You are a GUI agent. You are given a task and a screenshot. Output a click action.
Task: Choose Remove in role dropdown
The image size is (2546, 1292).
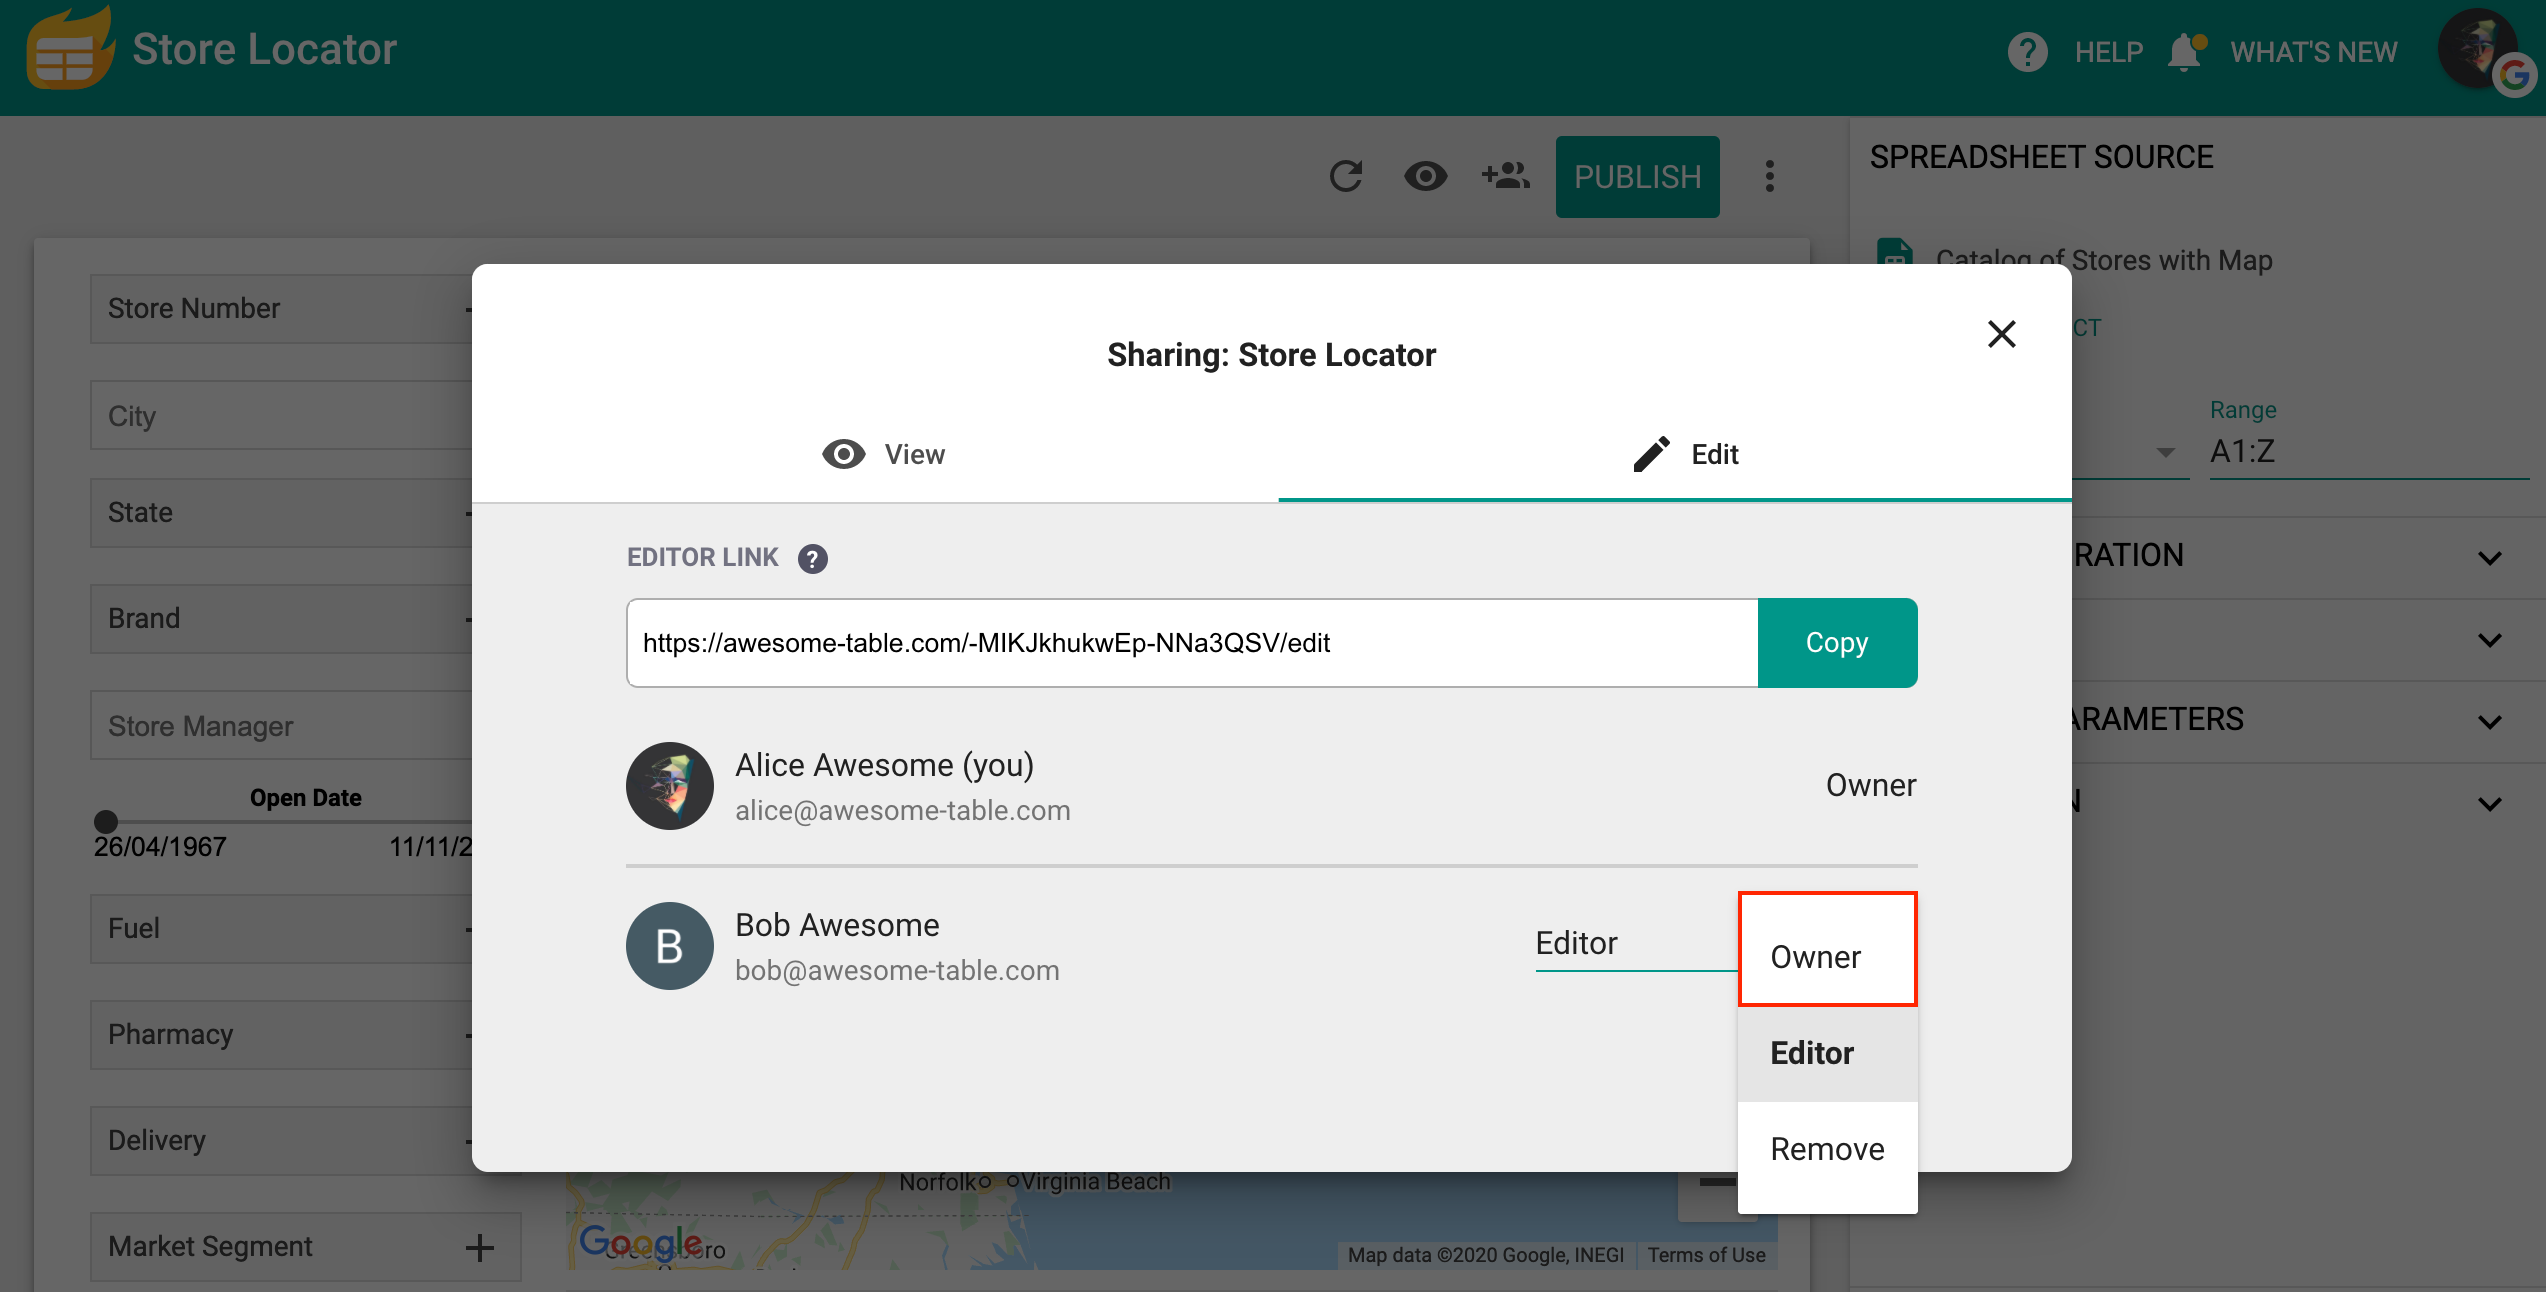[x=1827, y=1149]
